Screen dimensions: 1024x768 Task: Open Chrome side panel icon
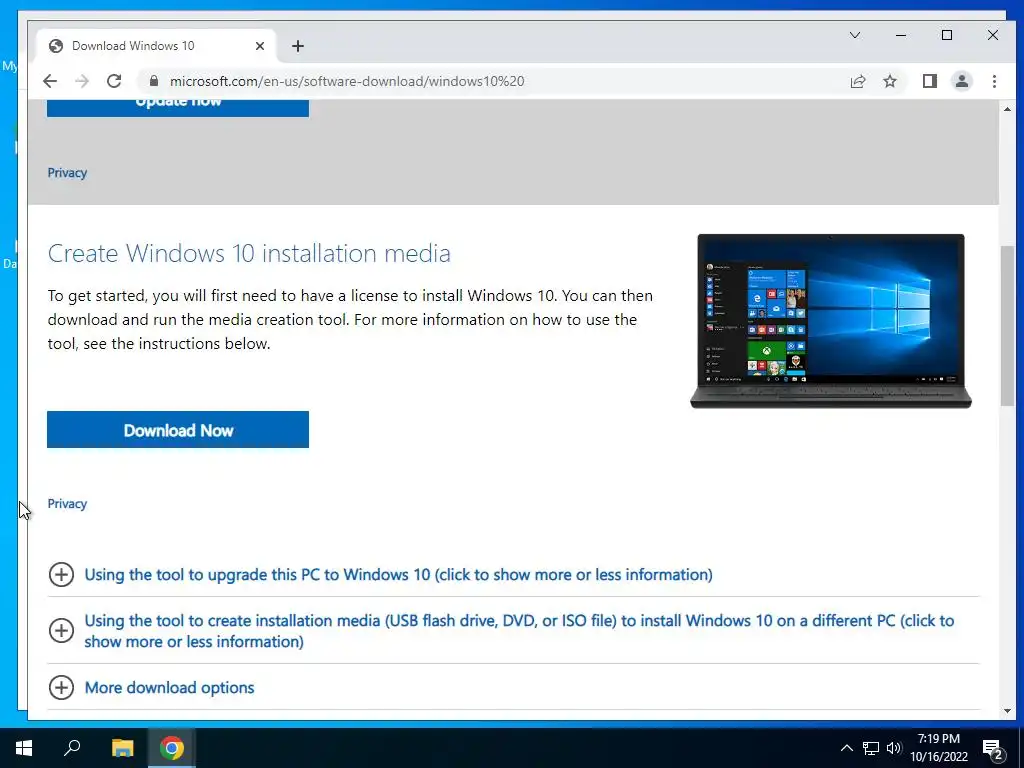(929, 81)
